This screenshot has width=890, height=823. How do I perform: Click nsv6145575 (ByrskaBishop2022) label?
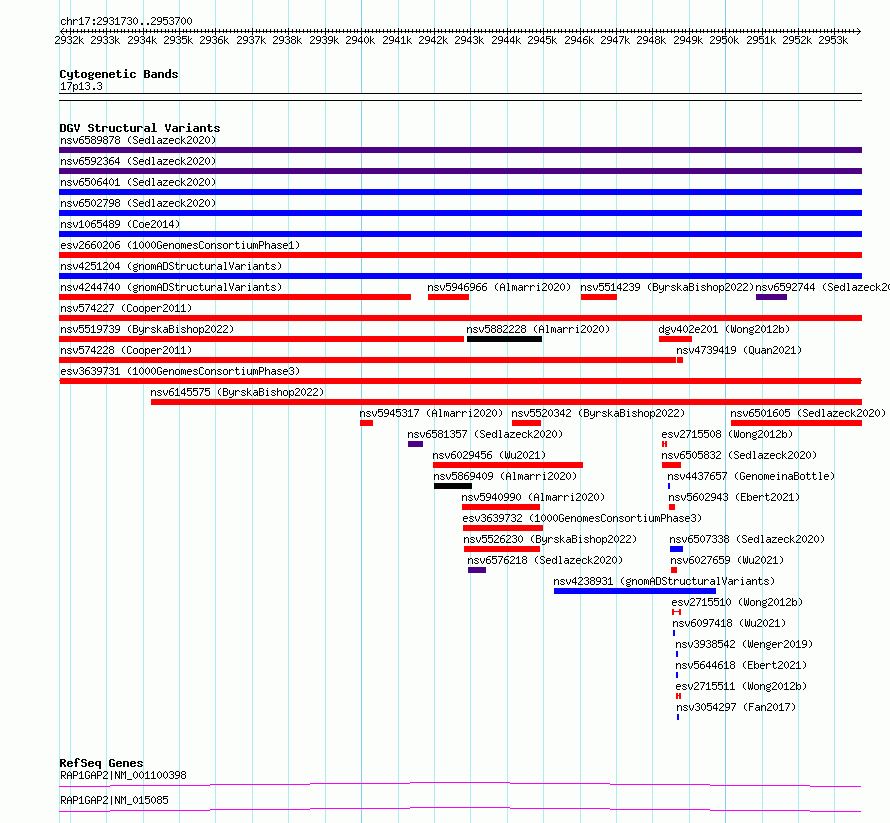pos(237,392)
